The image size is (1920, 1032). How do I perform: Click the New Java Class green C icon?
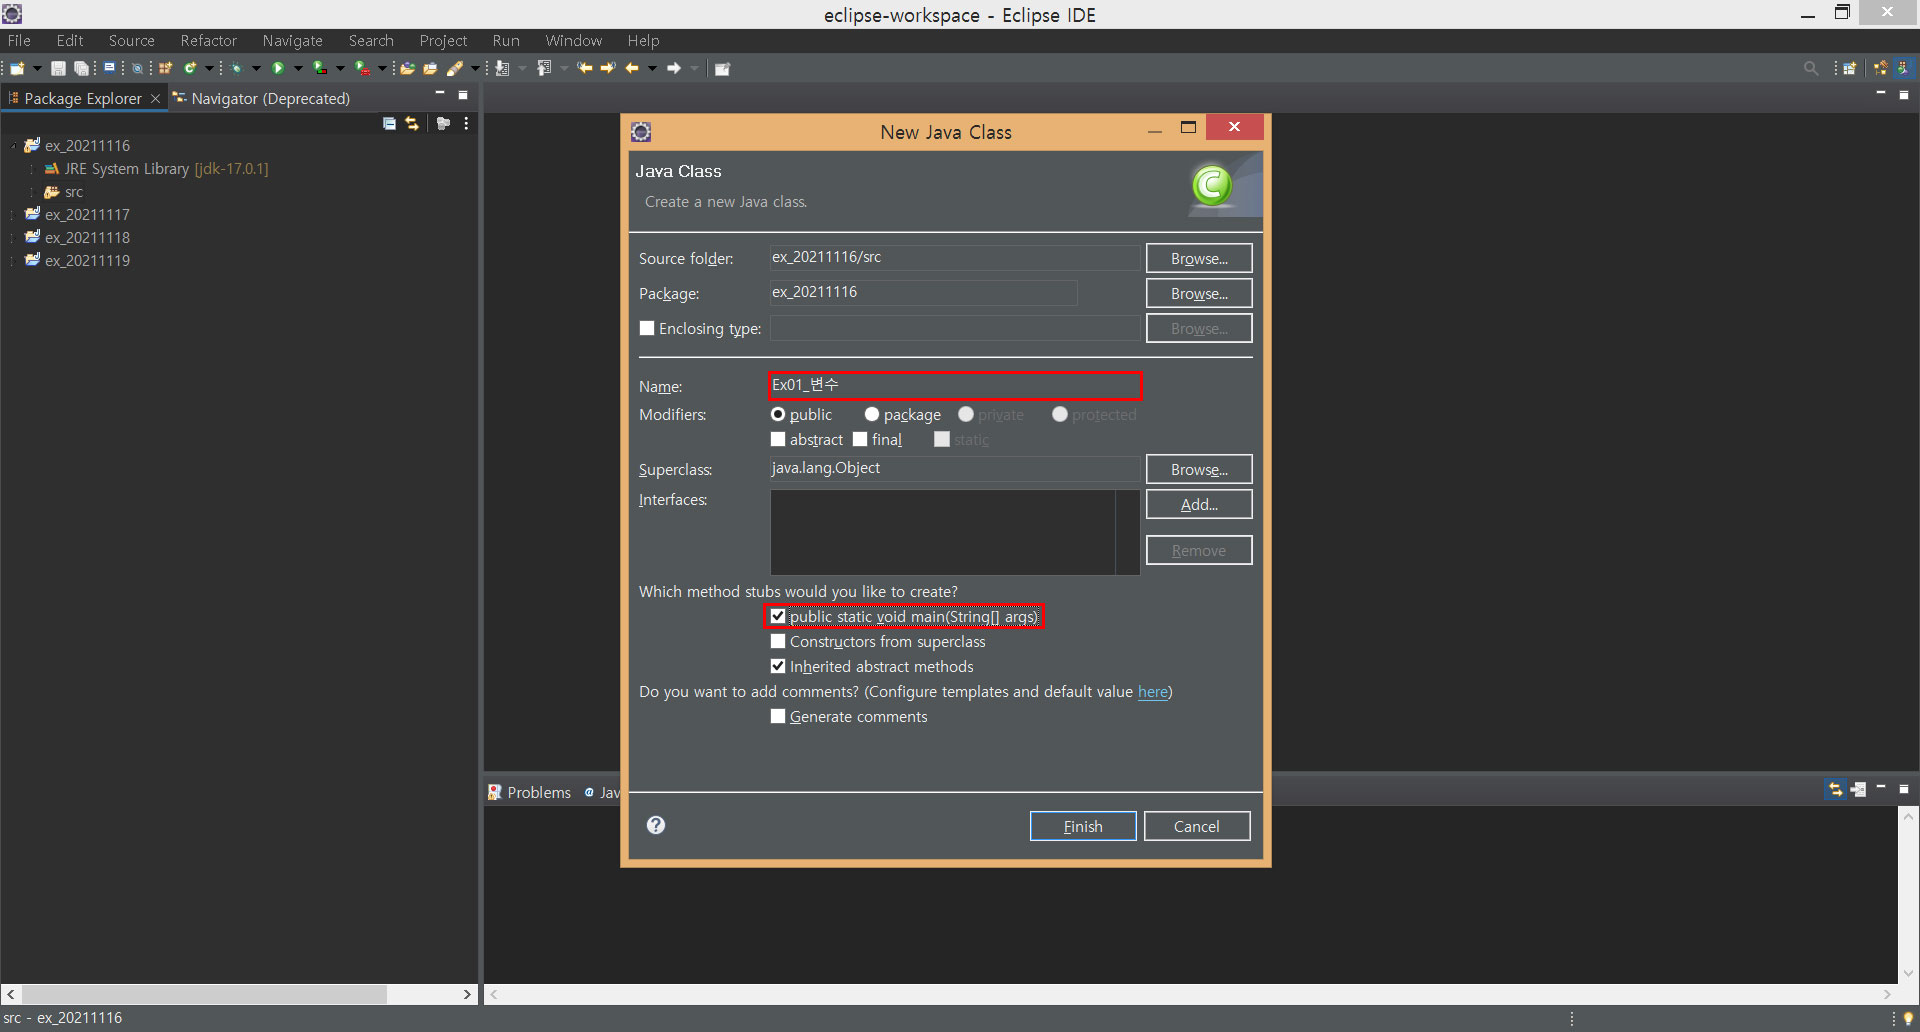point(190,68)
